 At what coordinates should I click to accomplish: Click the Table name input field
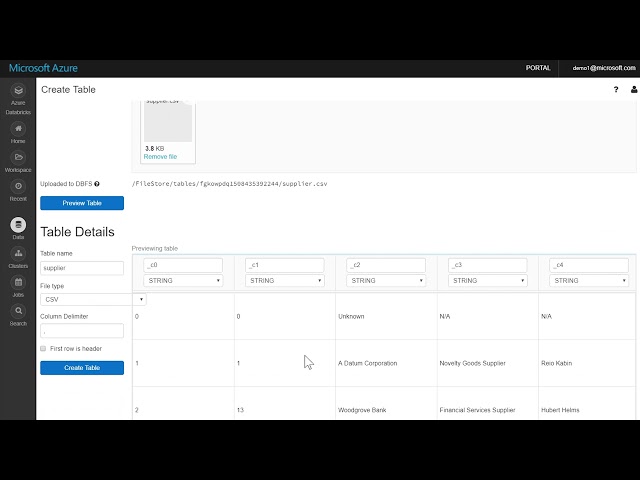pyautogui.click(x=82, y=268)
